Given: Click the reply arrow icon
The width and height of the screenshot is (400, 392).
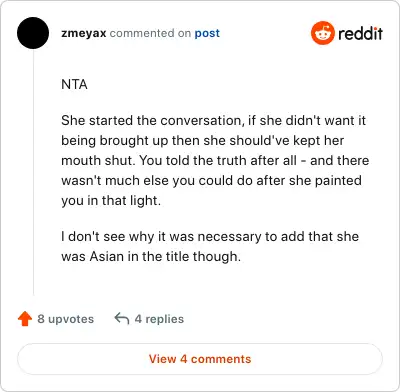Looking at the screenshot, I should click(x=122, y=318).
